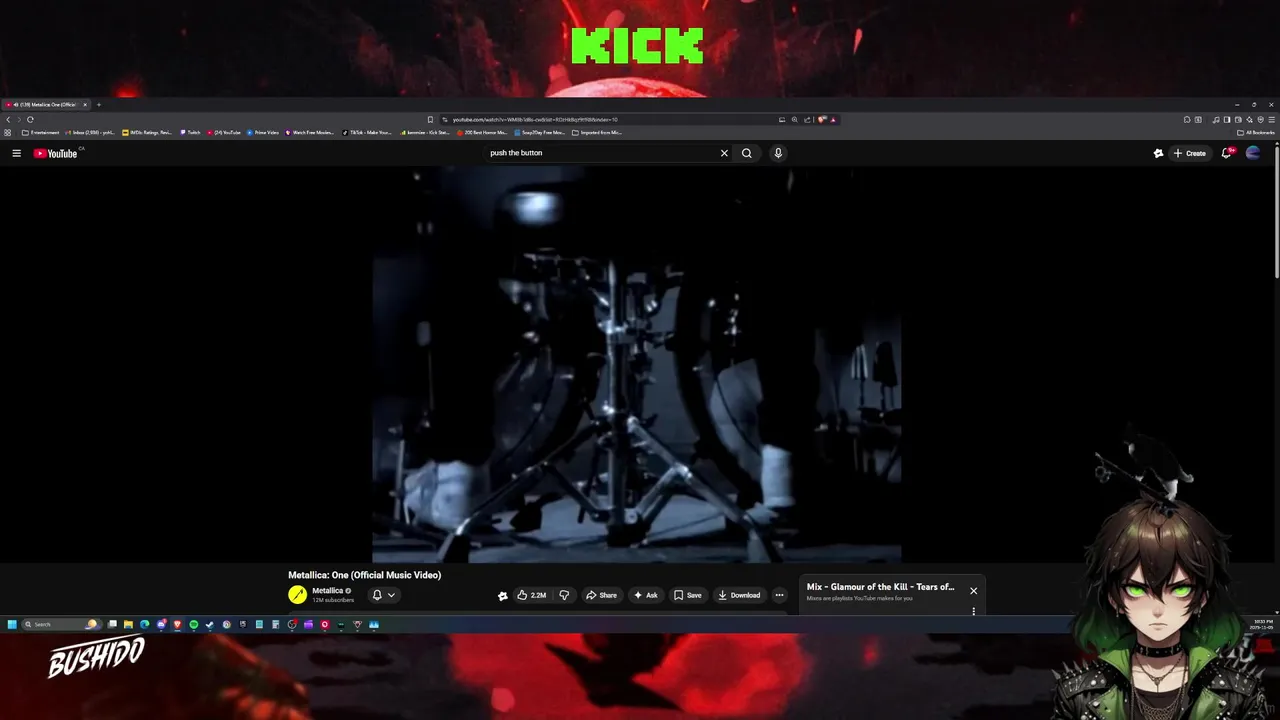This screenshot has height=720, width=1280.
Task: Open the Ask AI button
Action: tap(646, 595)
